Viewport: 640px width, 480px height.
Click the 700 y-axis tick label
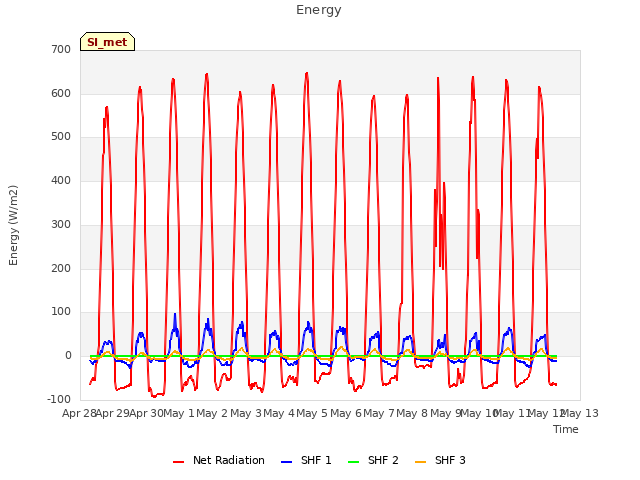coord(61,49)
